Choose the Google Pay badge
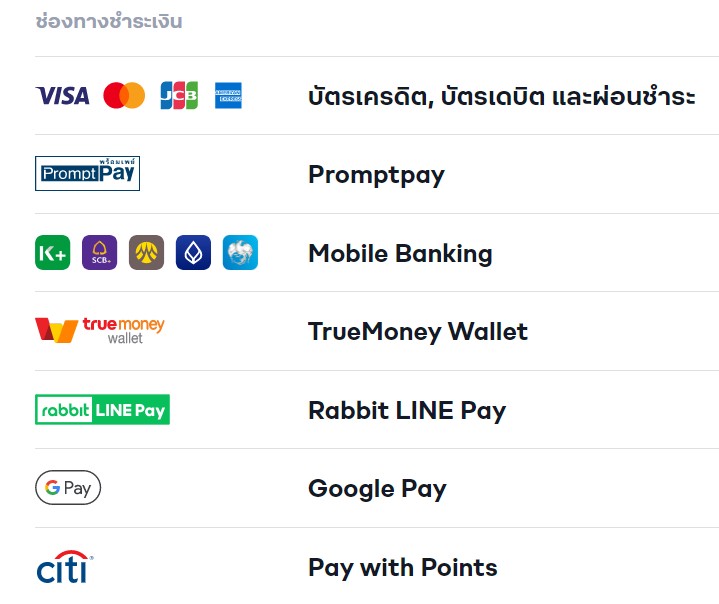 (68, 488)
